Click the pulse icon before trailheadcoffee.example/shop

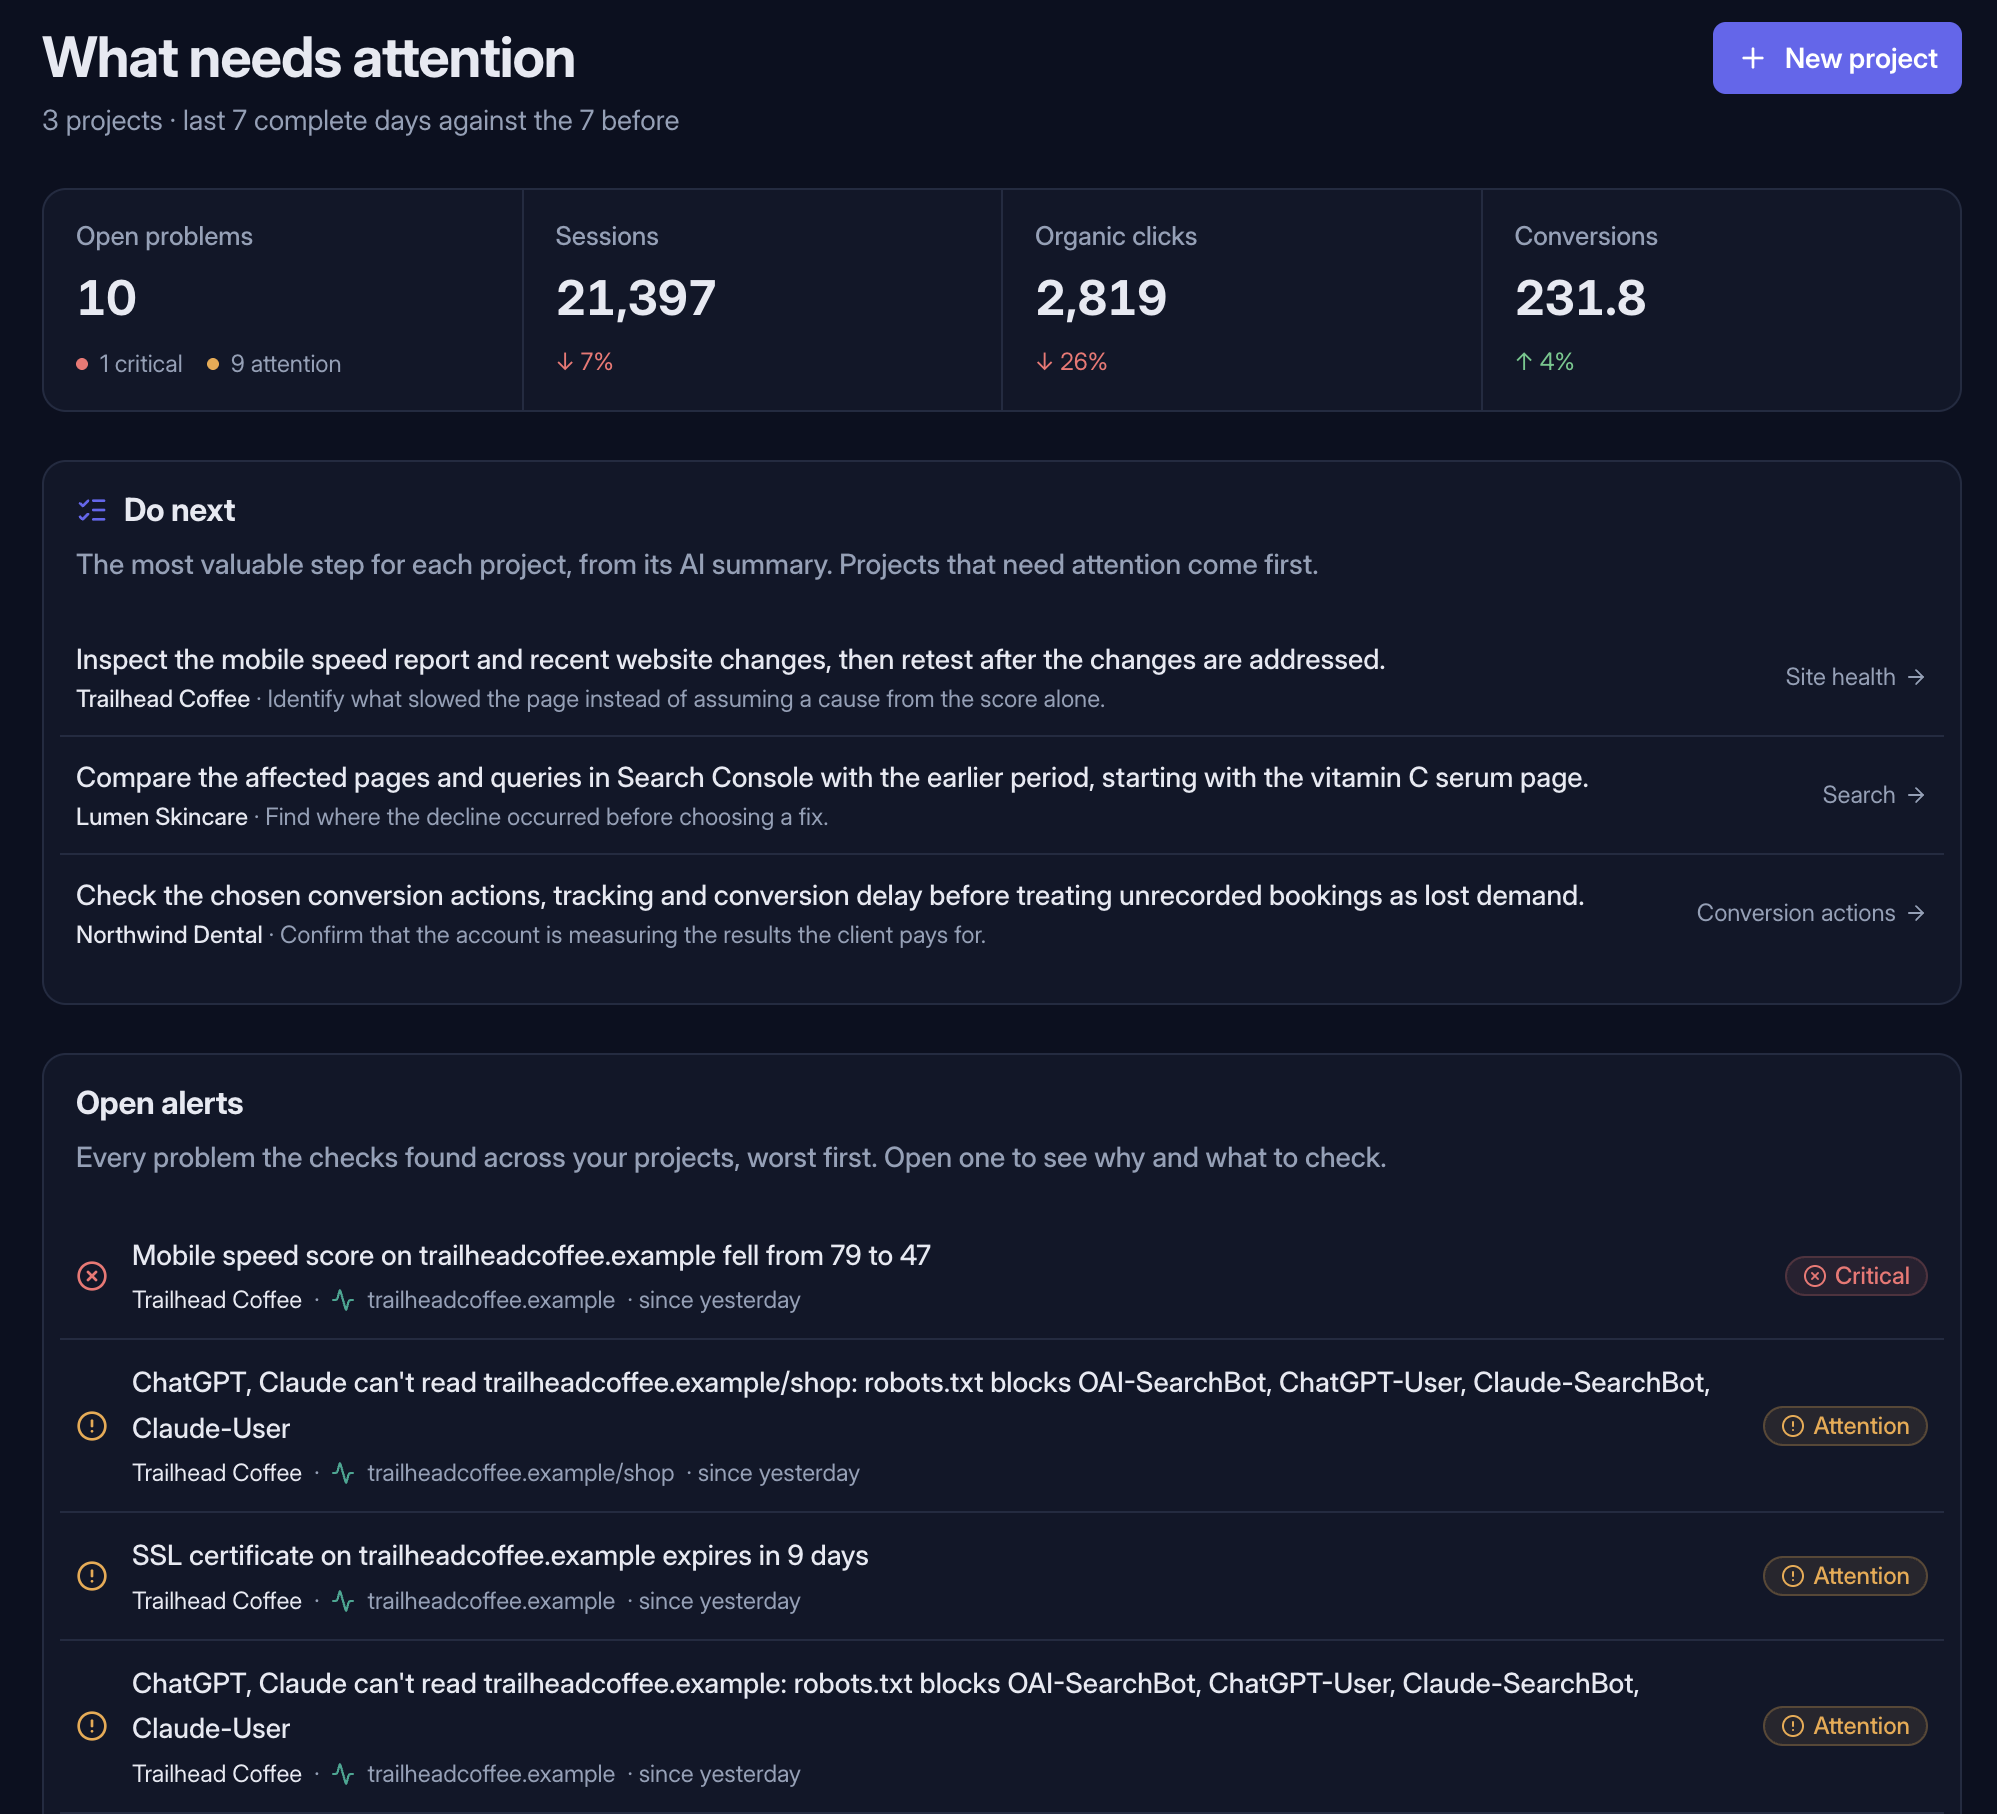[343, 1473]
